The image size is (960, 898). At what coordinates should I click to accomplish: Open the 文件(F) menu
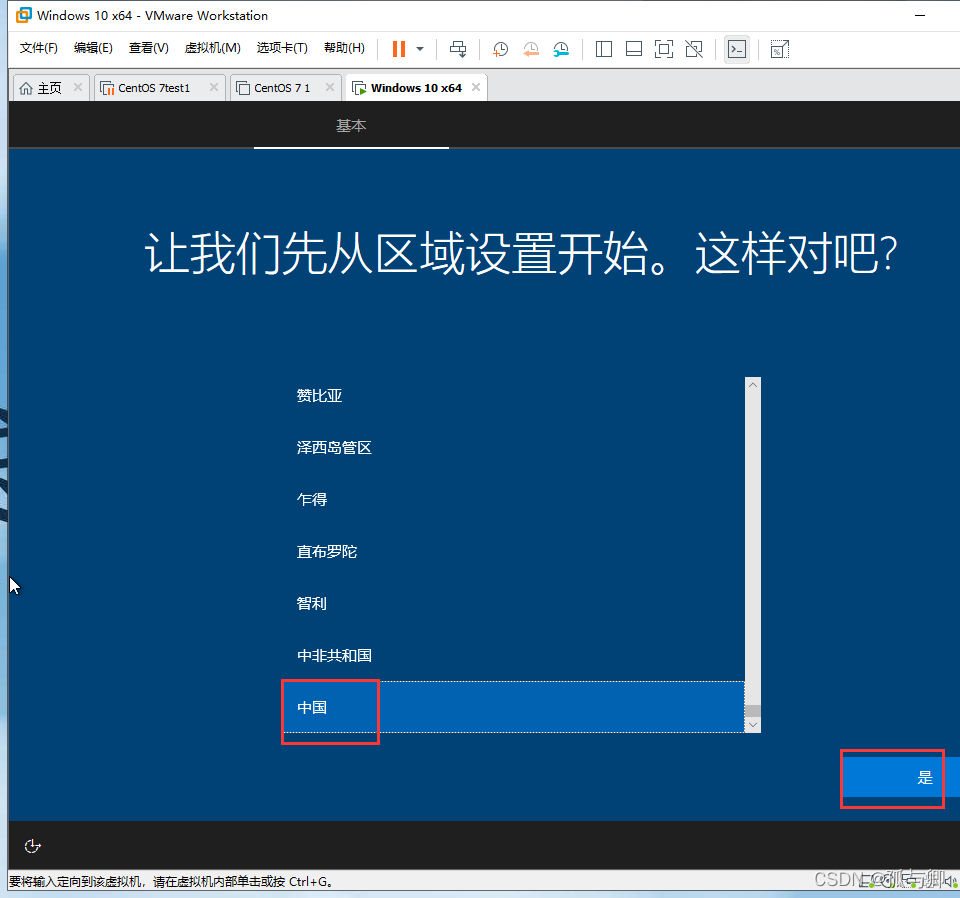(x=39, y=48)
